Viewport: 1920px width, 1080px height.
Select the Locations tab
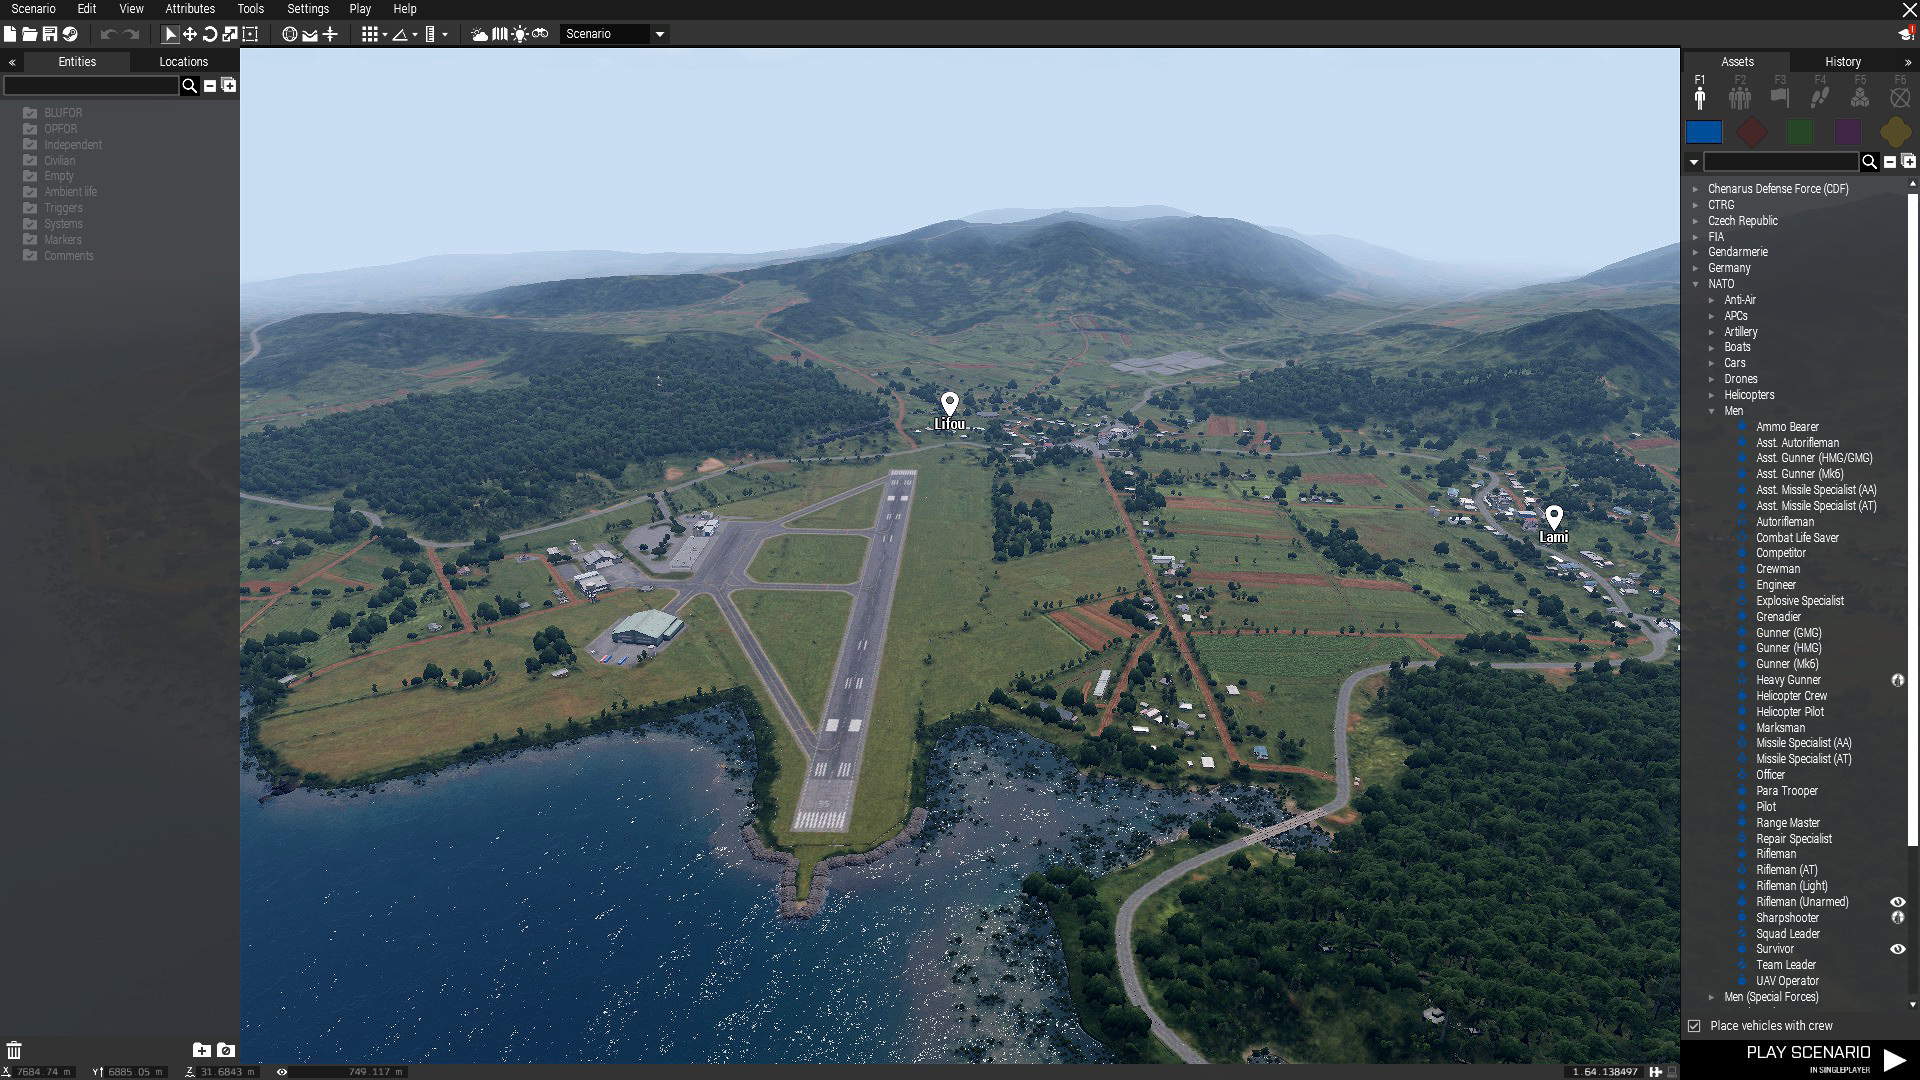(183, 62)
